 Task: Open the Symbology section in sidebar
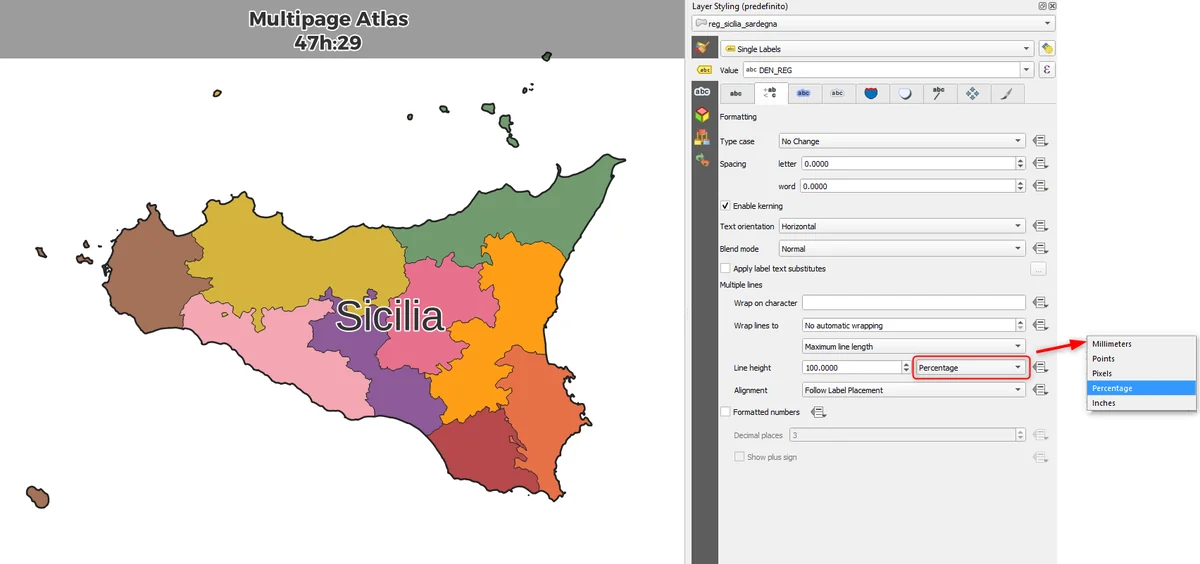[x=702, y=47]
